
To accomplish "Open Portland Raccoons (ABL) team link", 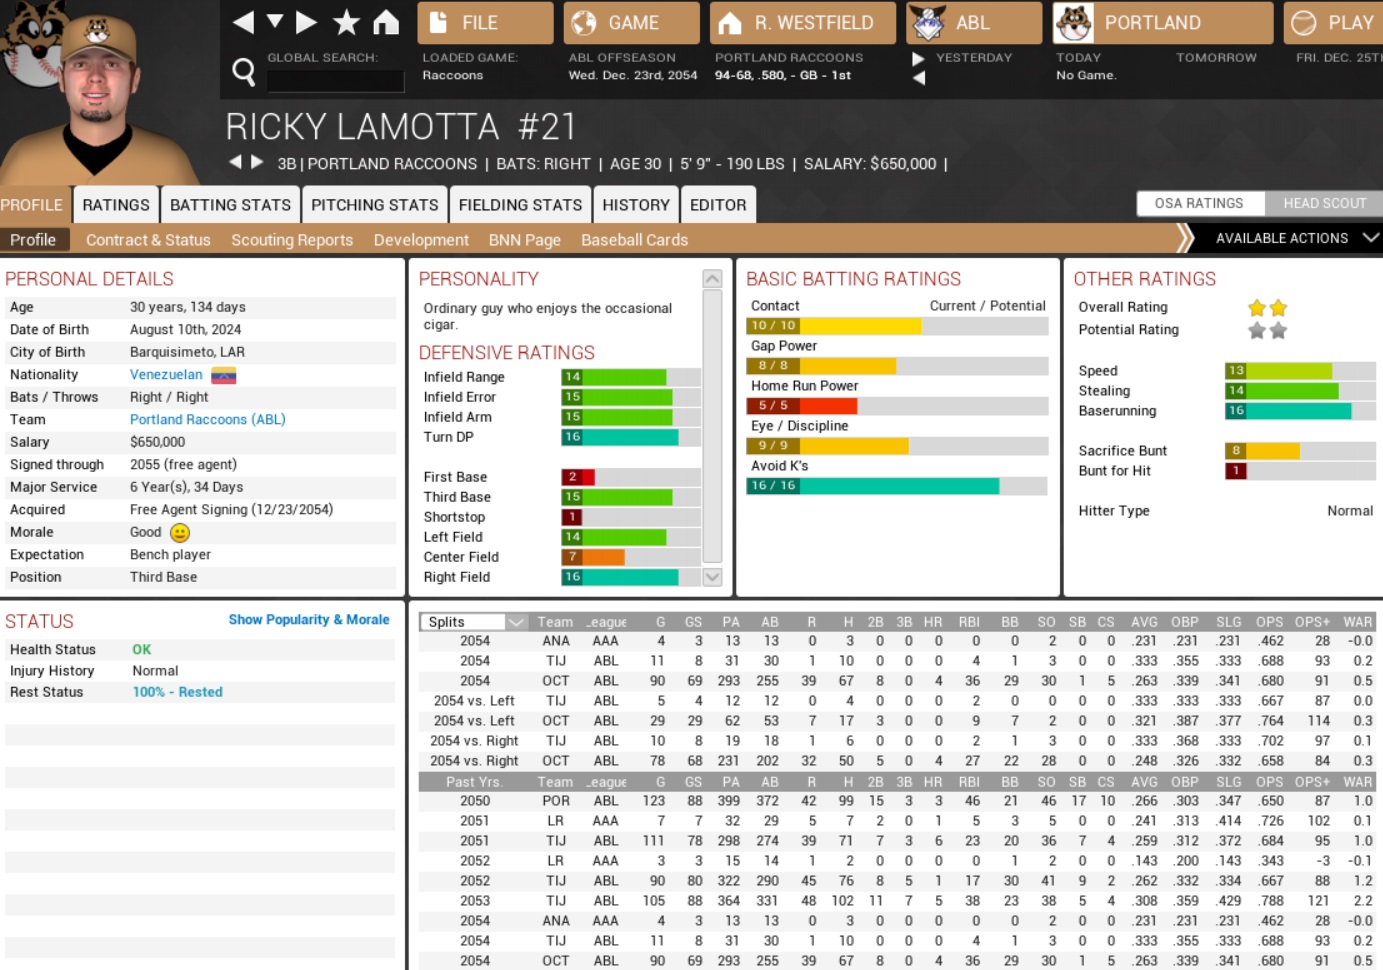I will (207, 420).
